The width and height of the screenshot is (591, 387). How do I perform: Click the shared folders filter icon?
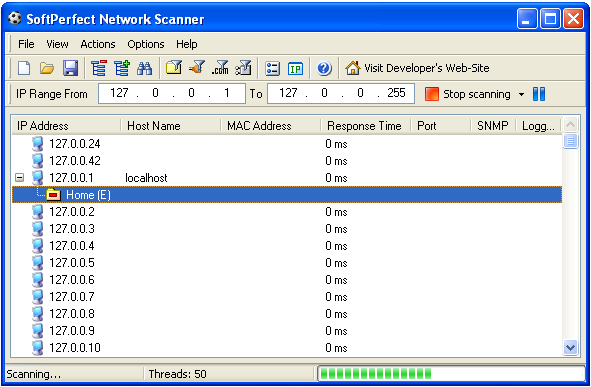pyautogui.click(x=174, y=68)
